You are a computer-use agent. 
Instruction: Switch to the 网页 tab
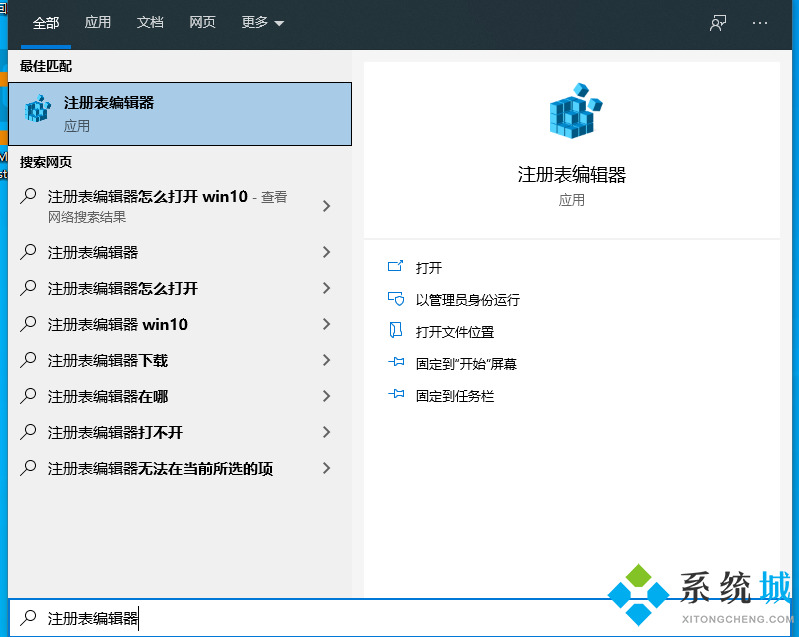[202, 23]
